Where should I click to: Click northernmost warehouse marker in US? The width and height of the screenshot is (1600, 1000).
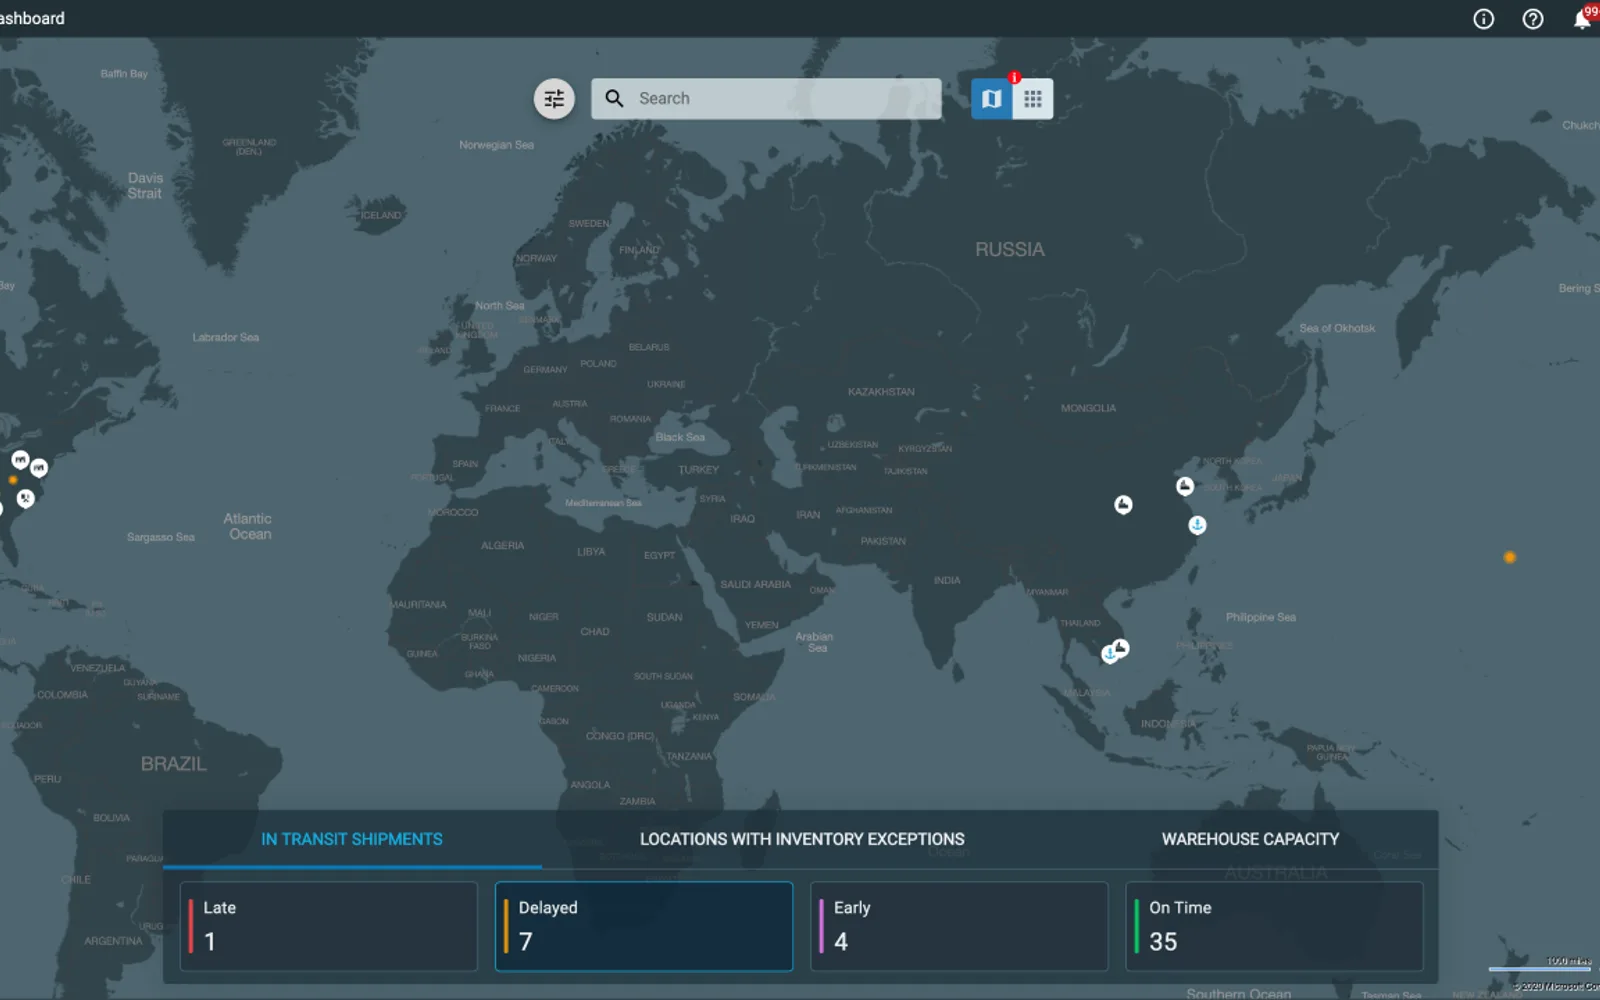tap(20, 460)
